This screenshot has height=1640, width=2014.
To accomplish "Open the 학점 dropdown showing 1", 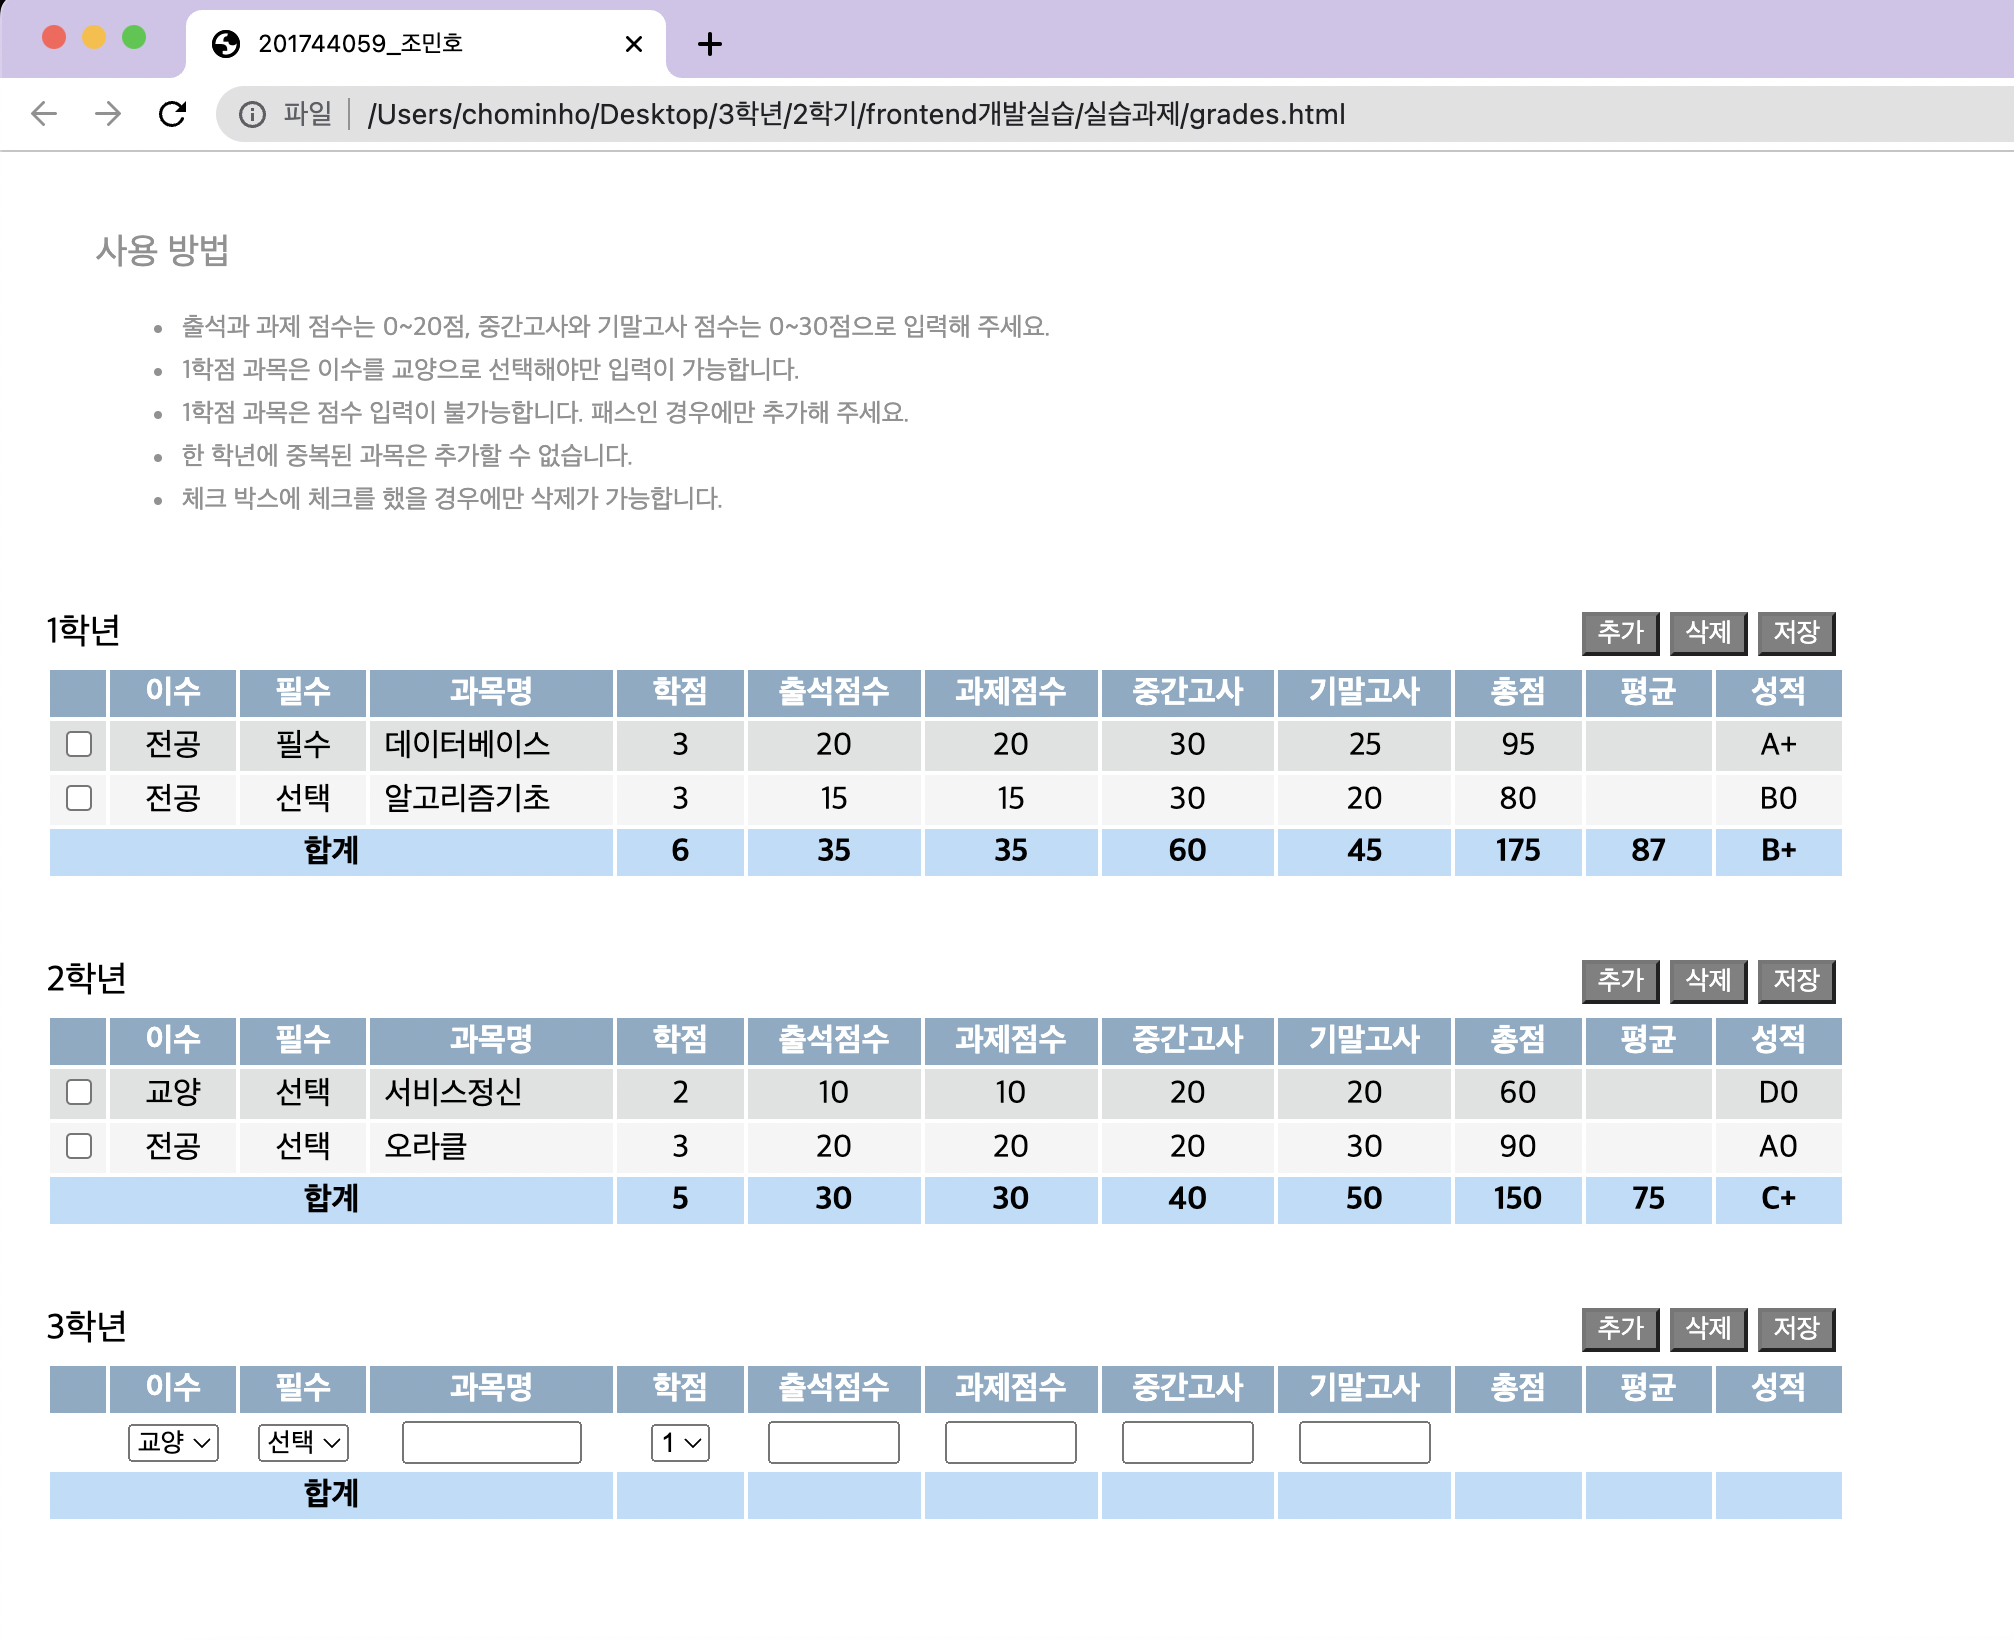I will tap(680, 1442).
